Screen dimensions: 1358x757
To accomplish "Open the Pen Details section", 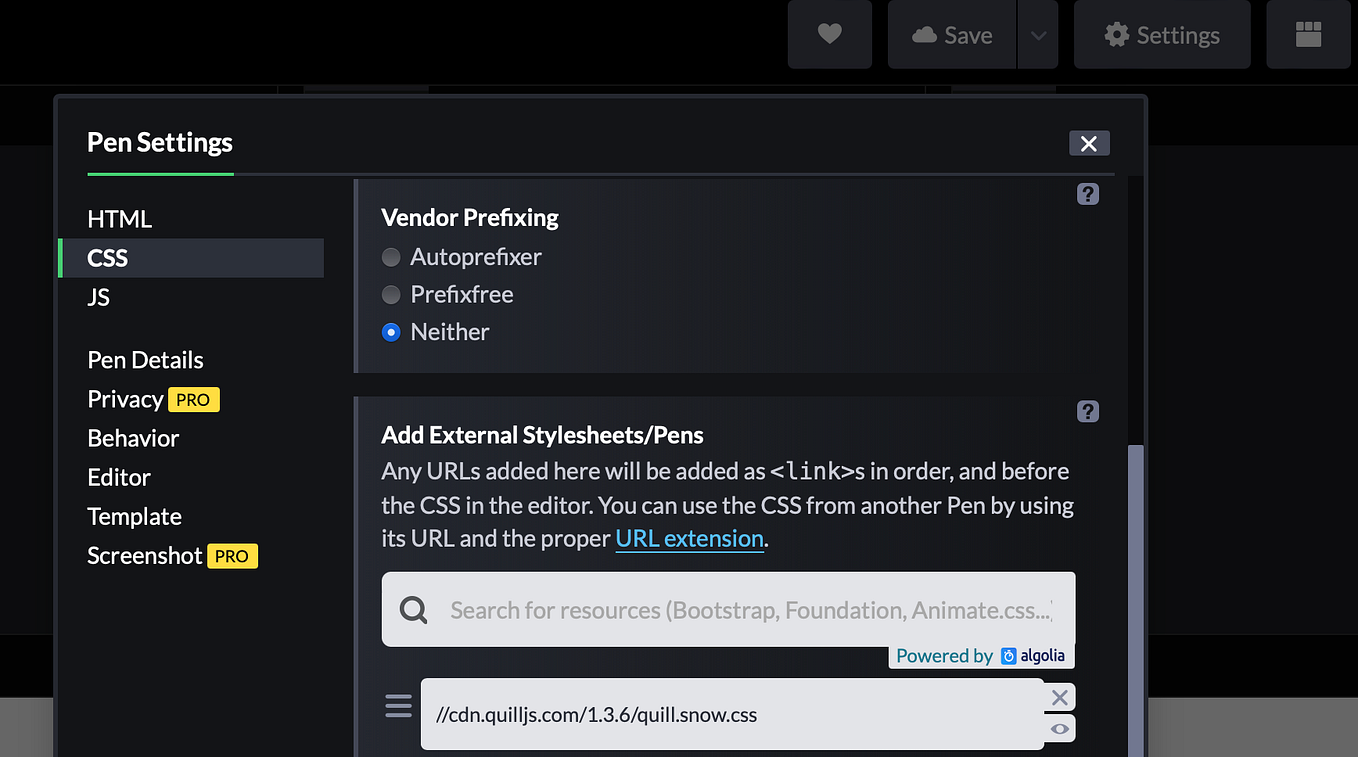I will pos(145,359).
